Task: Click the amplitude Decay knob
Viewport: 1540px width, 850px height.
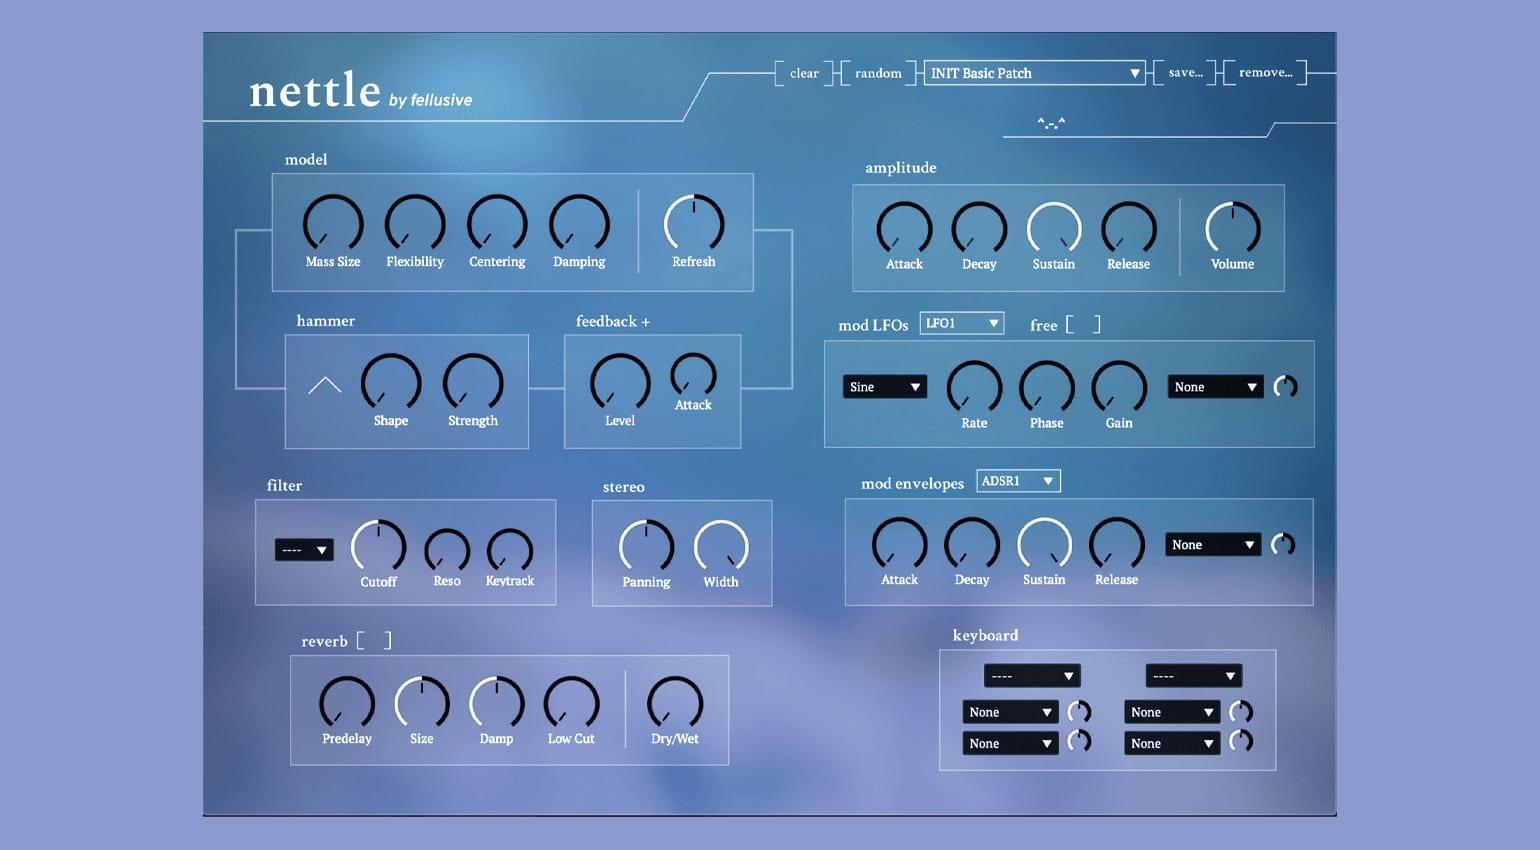Action: pyautogui.click(x=979, y=228)
